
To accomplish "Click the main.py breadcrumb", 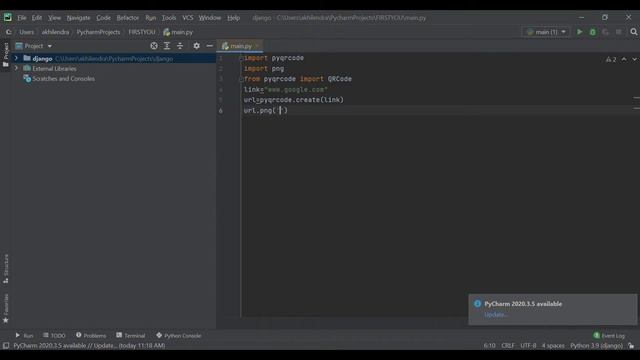I will click(178, 32).
